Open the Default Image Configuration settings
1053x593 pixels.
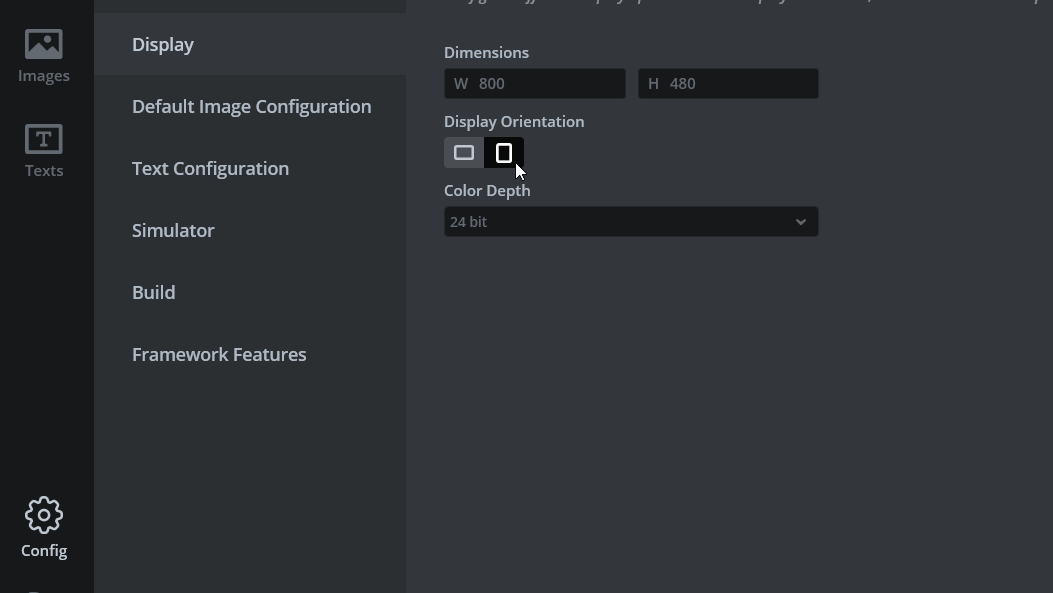[x=251, y=106]
